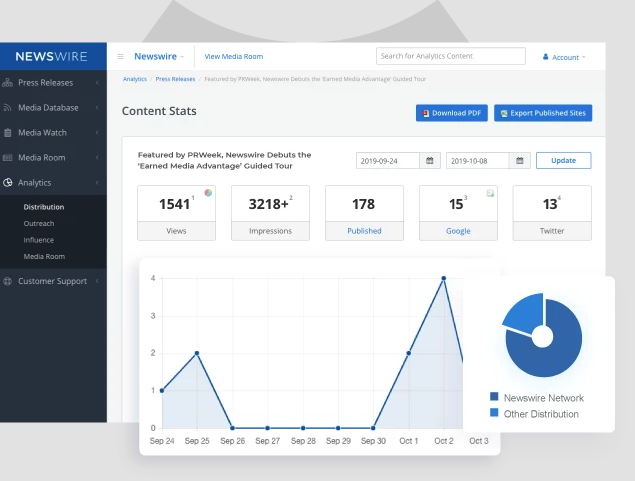Viewport: 635px width, 481px height.
Task: Select Media Room under Analytics submenu
Action: pyautogui.click(x=44, y=257)
